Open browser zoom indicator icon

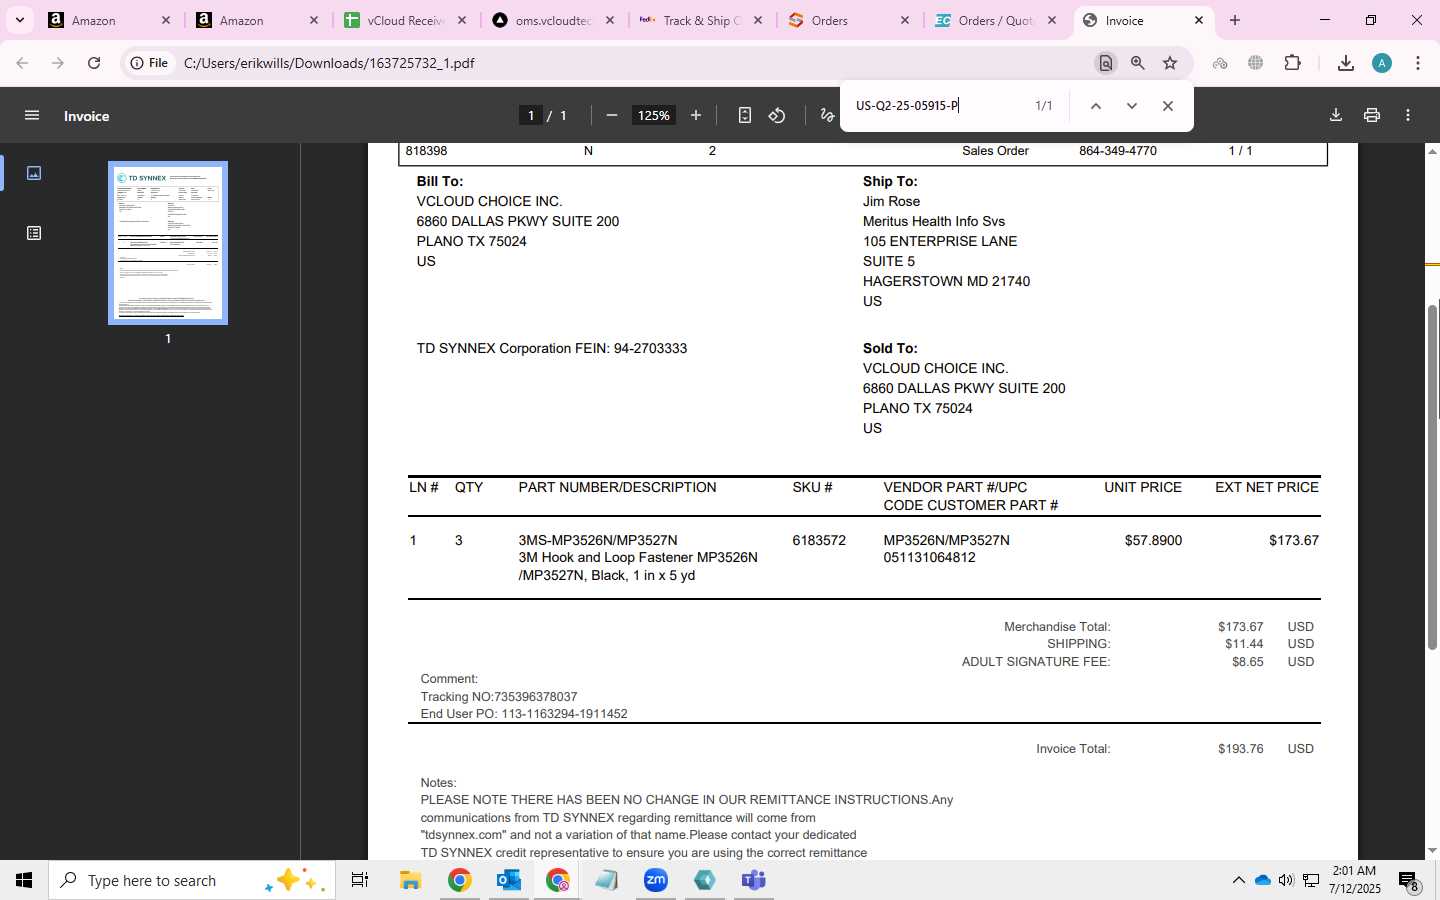tap(1138, 63)
